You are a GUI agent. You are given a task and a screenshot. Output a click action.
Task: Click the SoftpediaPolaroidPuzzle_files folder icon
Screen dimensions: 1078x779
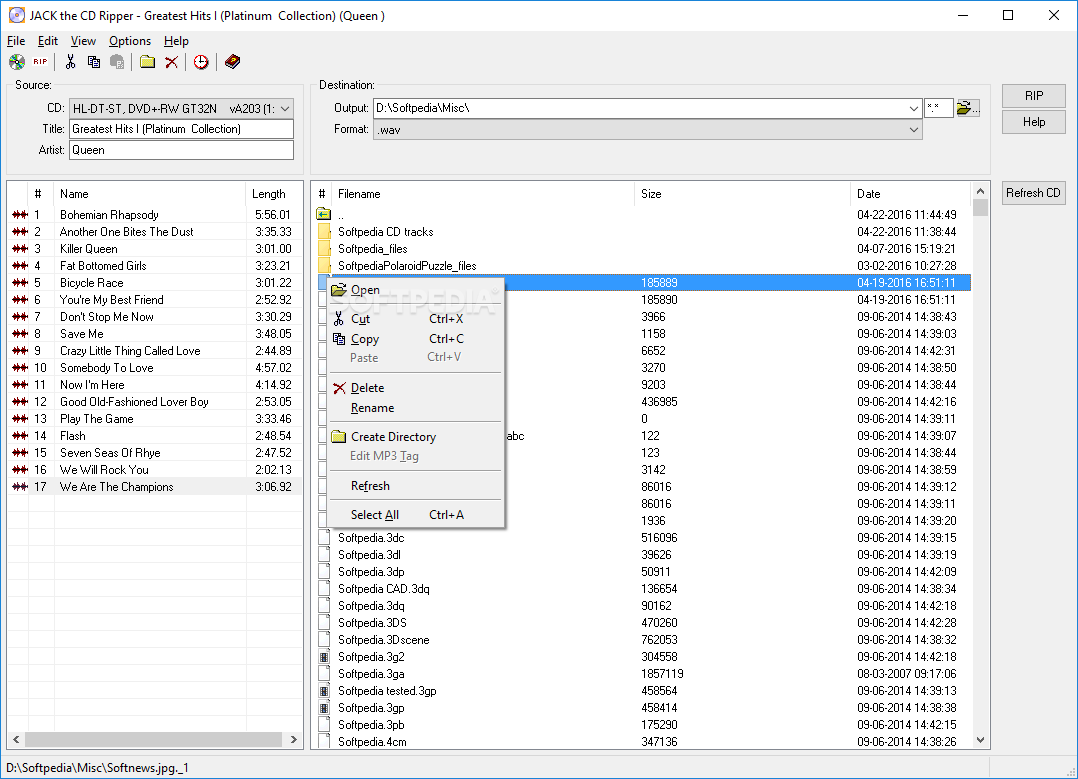tap(324, 265)
